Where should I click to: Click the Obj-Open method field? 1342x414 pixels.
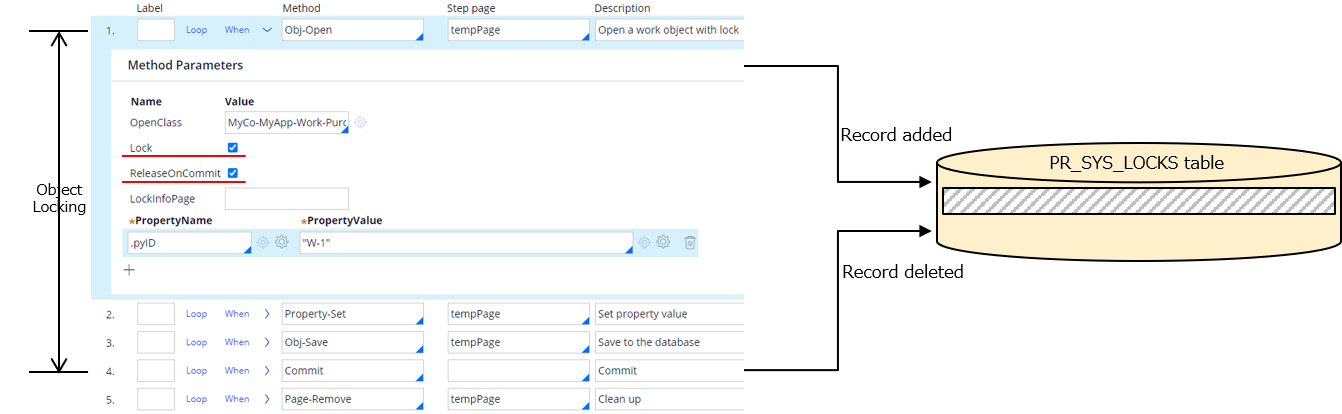(x=353, y=30)
